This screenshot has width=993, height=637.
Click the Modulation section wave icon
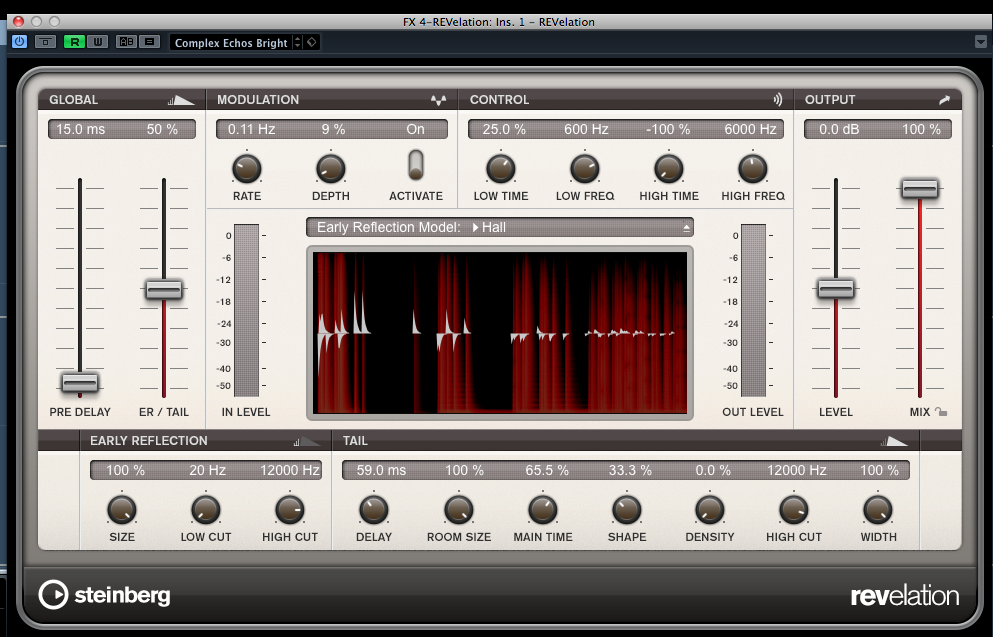438,100
